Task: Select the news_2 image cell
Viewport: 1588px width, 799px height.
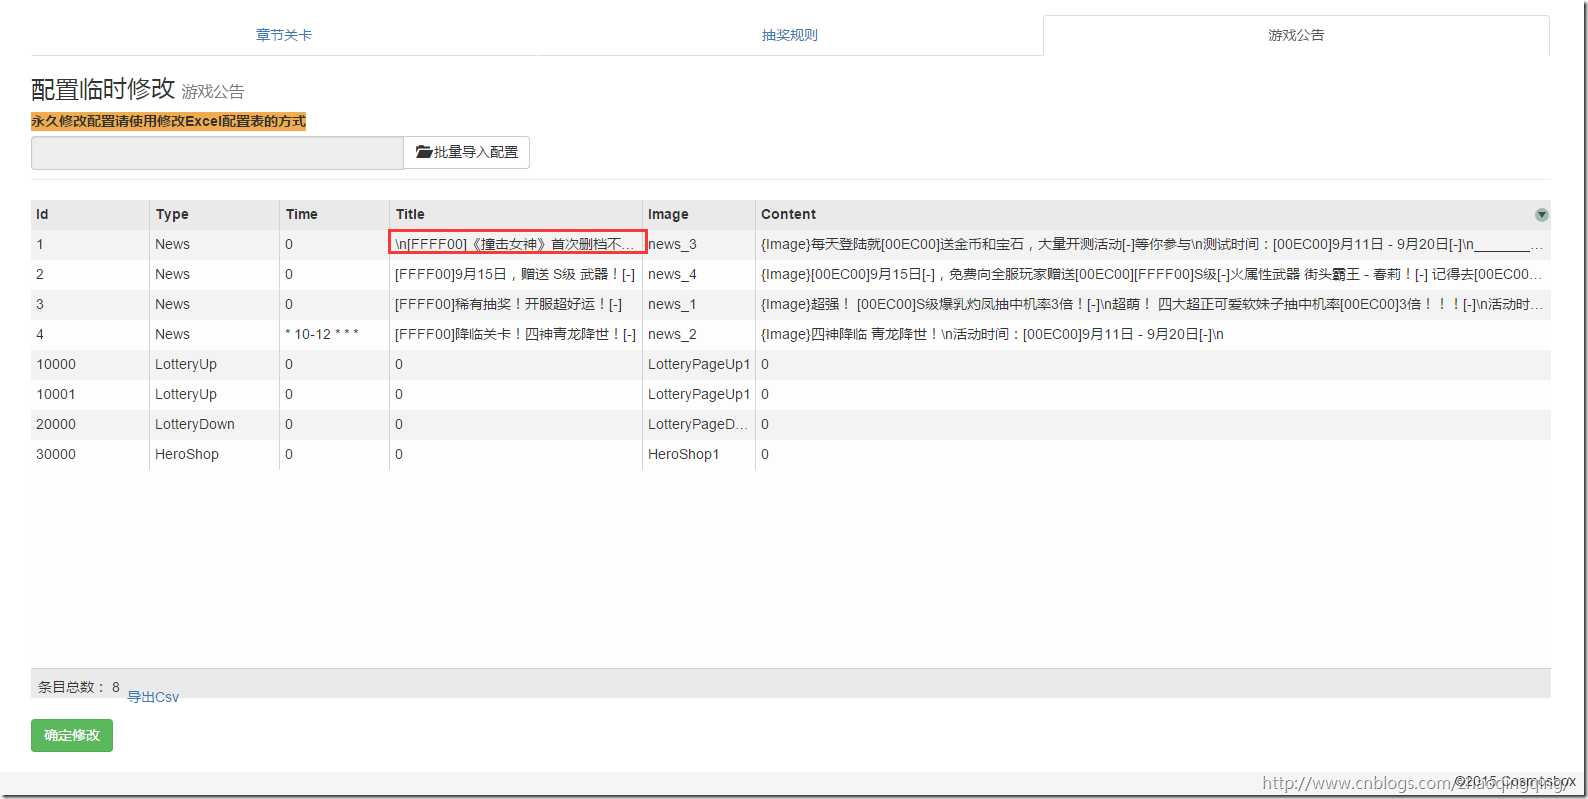Action: (x=699, y=334)
